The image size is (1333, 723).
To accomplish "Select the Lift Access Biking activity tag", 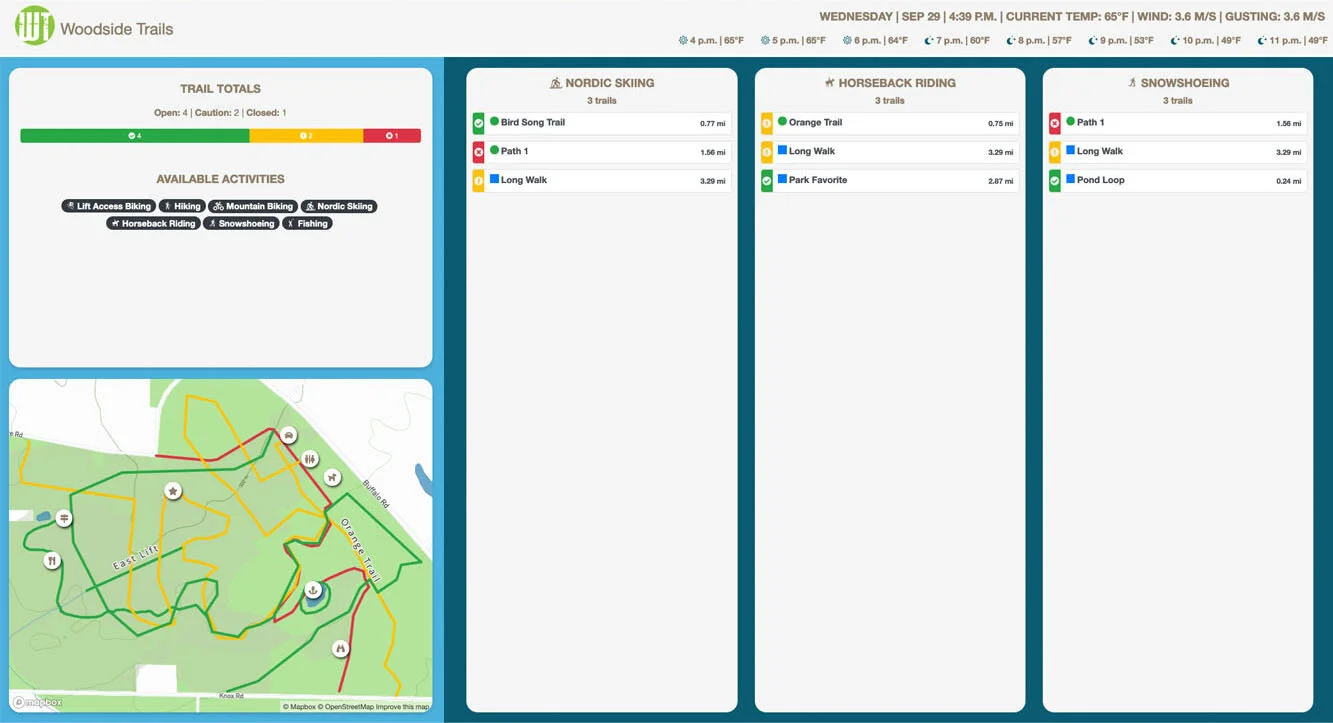I will (108, 206).
